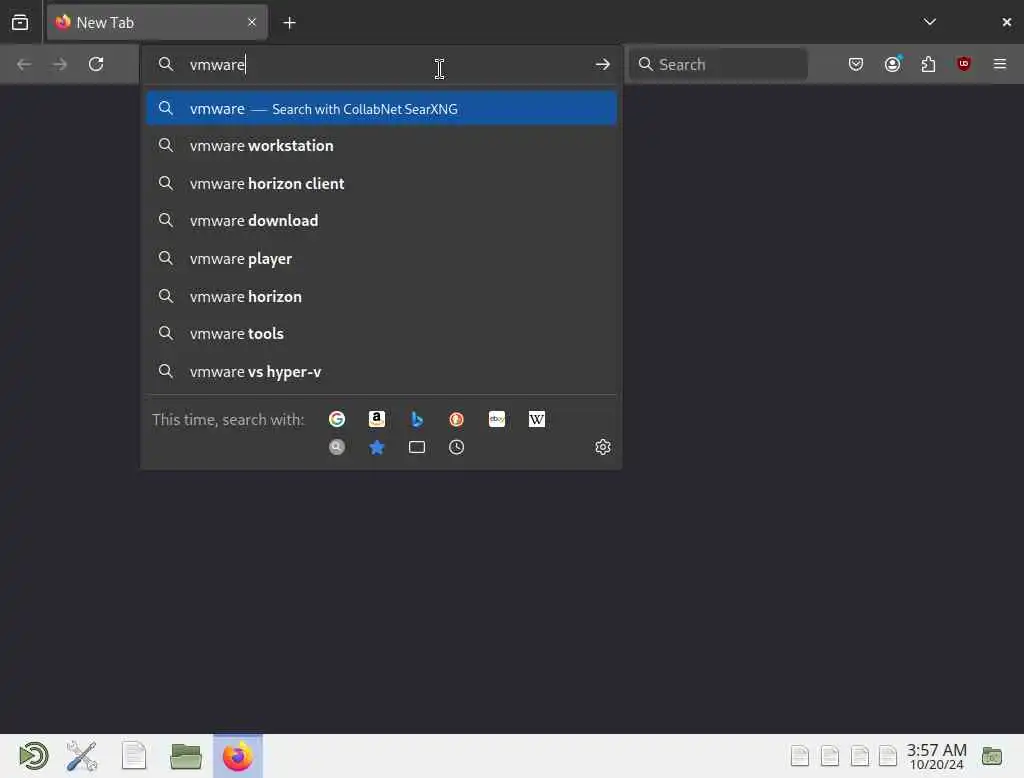1024x778 pixels.
Task: Select vmware Search with CollabNet SearXNG
Action: [x=381, y=108]
